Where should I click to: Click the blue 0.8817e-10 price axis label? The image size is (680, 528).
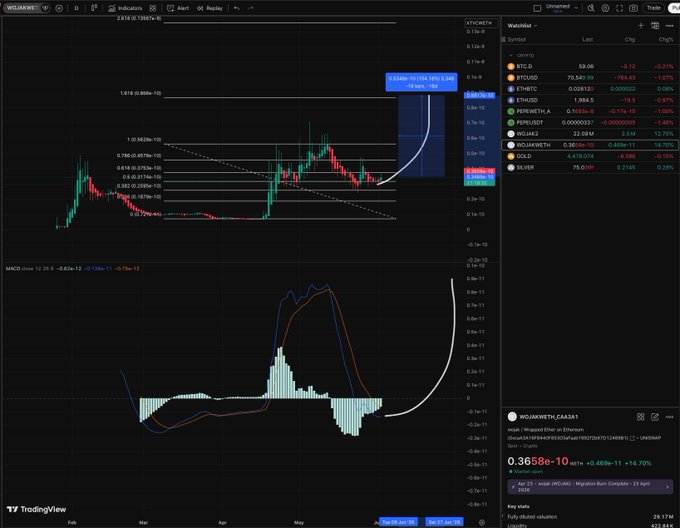(480, 95)
